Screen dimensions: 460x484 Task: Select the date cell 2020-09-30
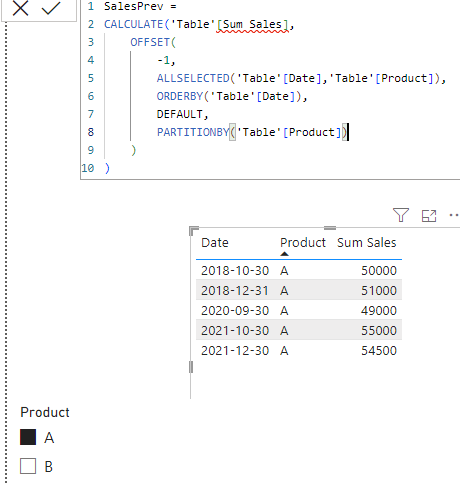[x=235, y=310]
